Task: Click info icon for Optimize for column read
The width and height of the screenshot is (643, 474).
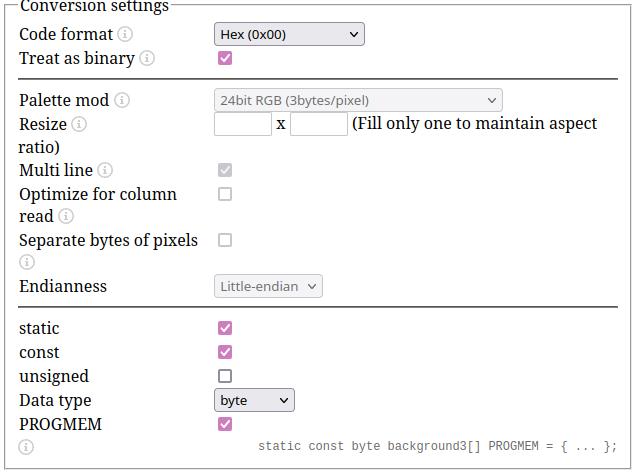Action: pos(66,216)
